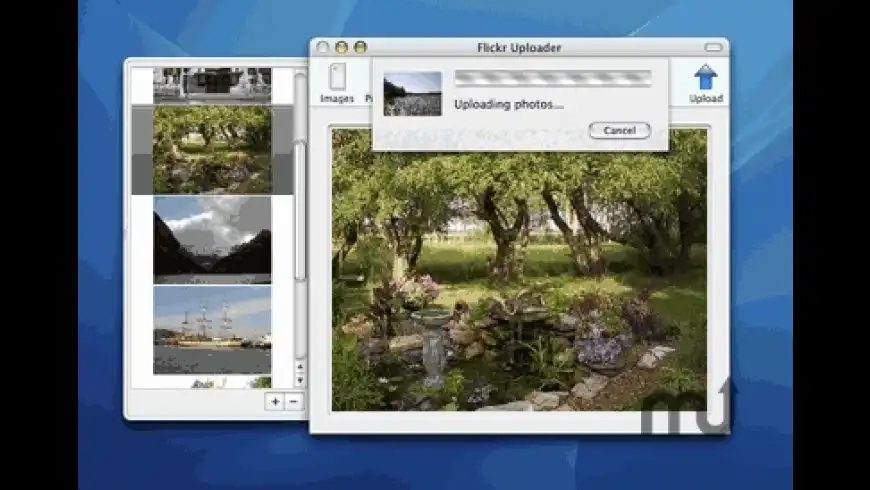Select the tall ships harbor thumbnail
Viewport: 870px width, 490px height.
click(x=213, y=330)
